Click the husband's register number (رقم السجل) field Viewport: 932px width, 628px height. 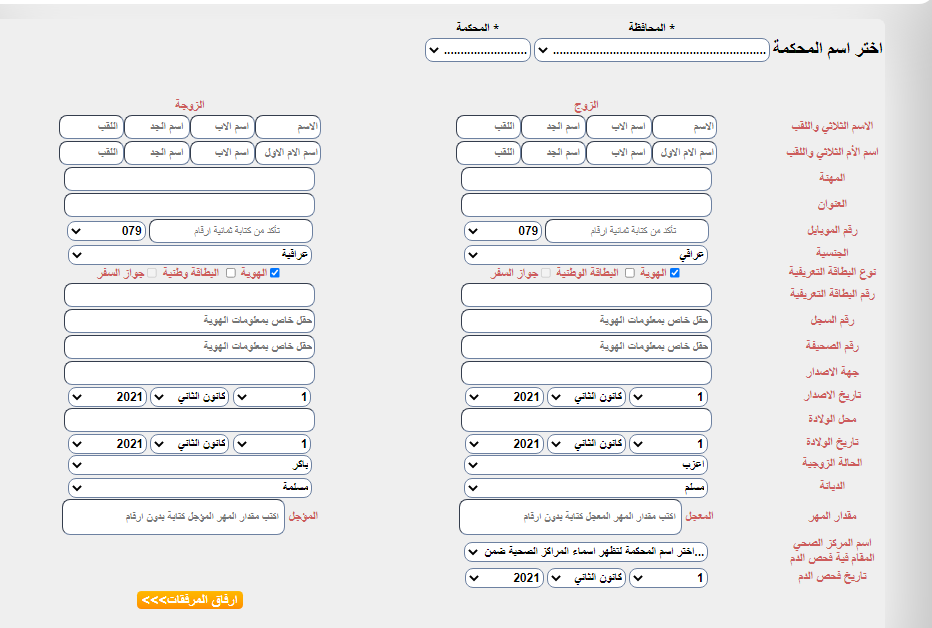(x=586, y=321)
